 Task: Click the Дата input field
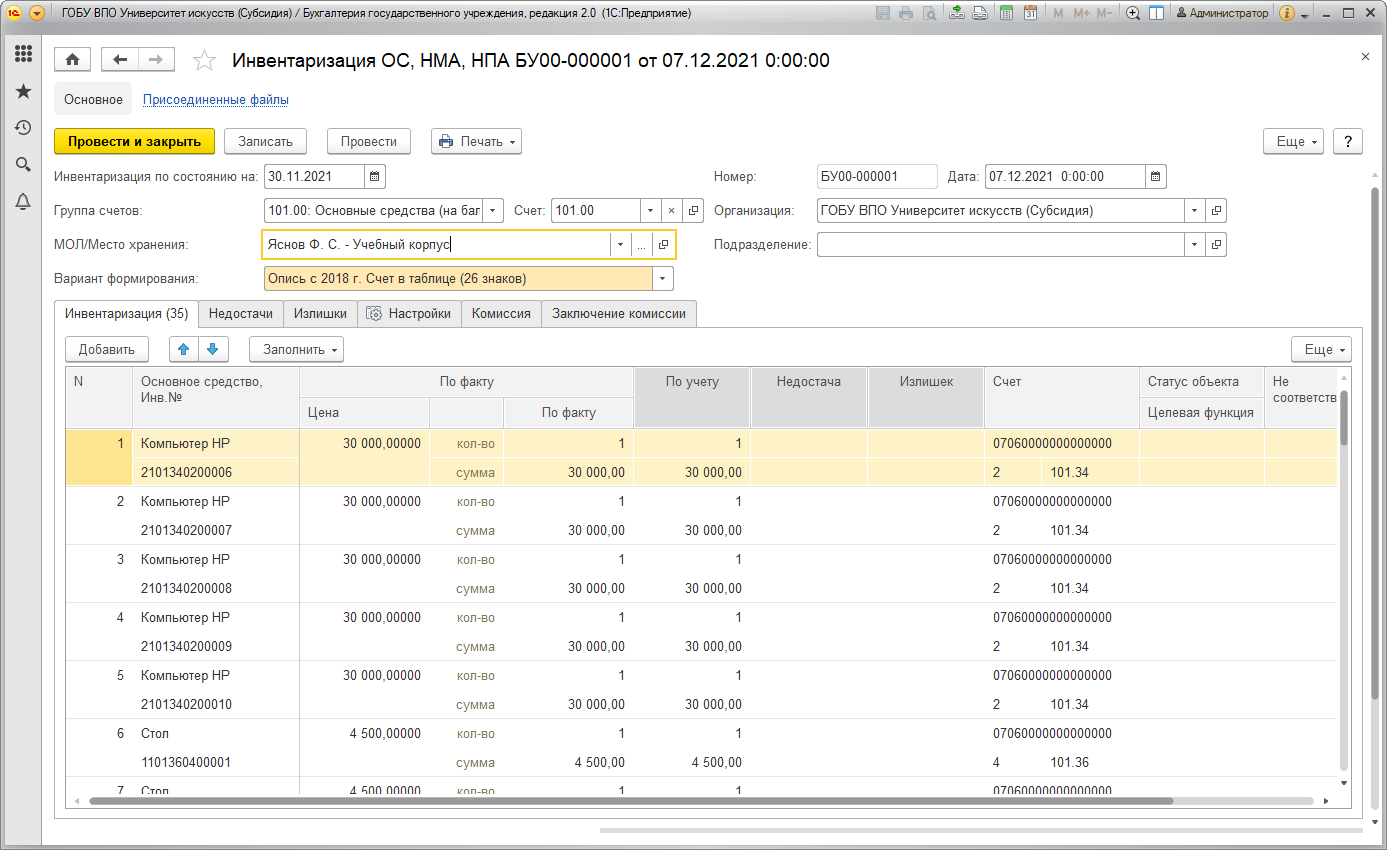(x=1065, y=177)
